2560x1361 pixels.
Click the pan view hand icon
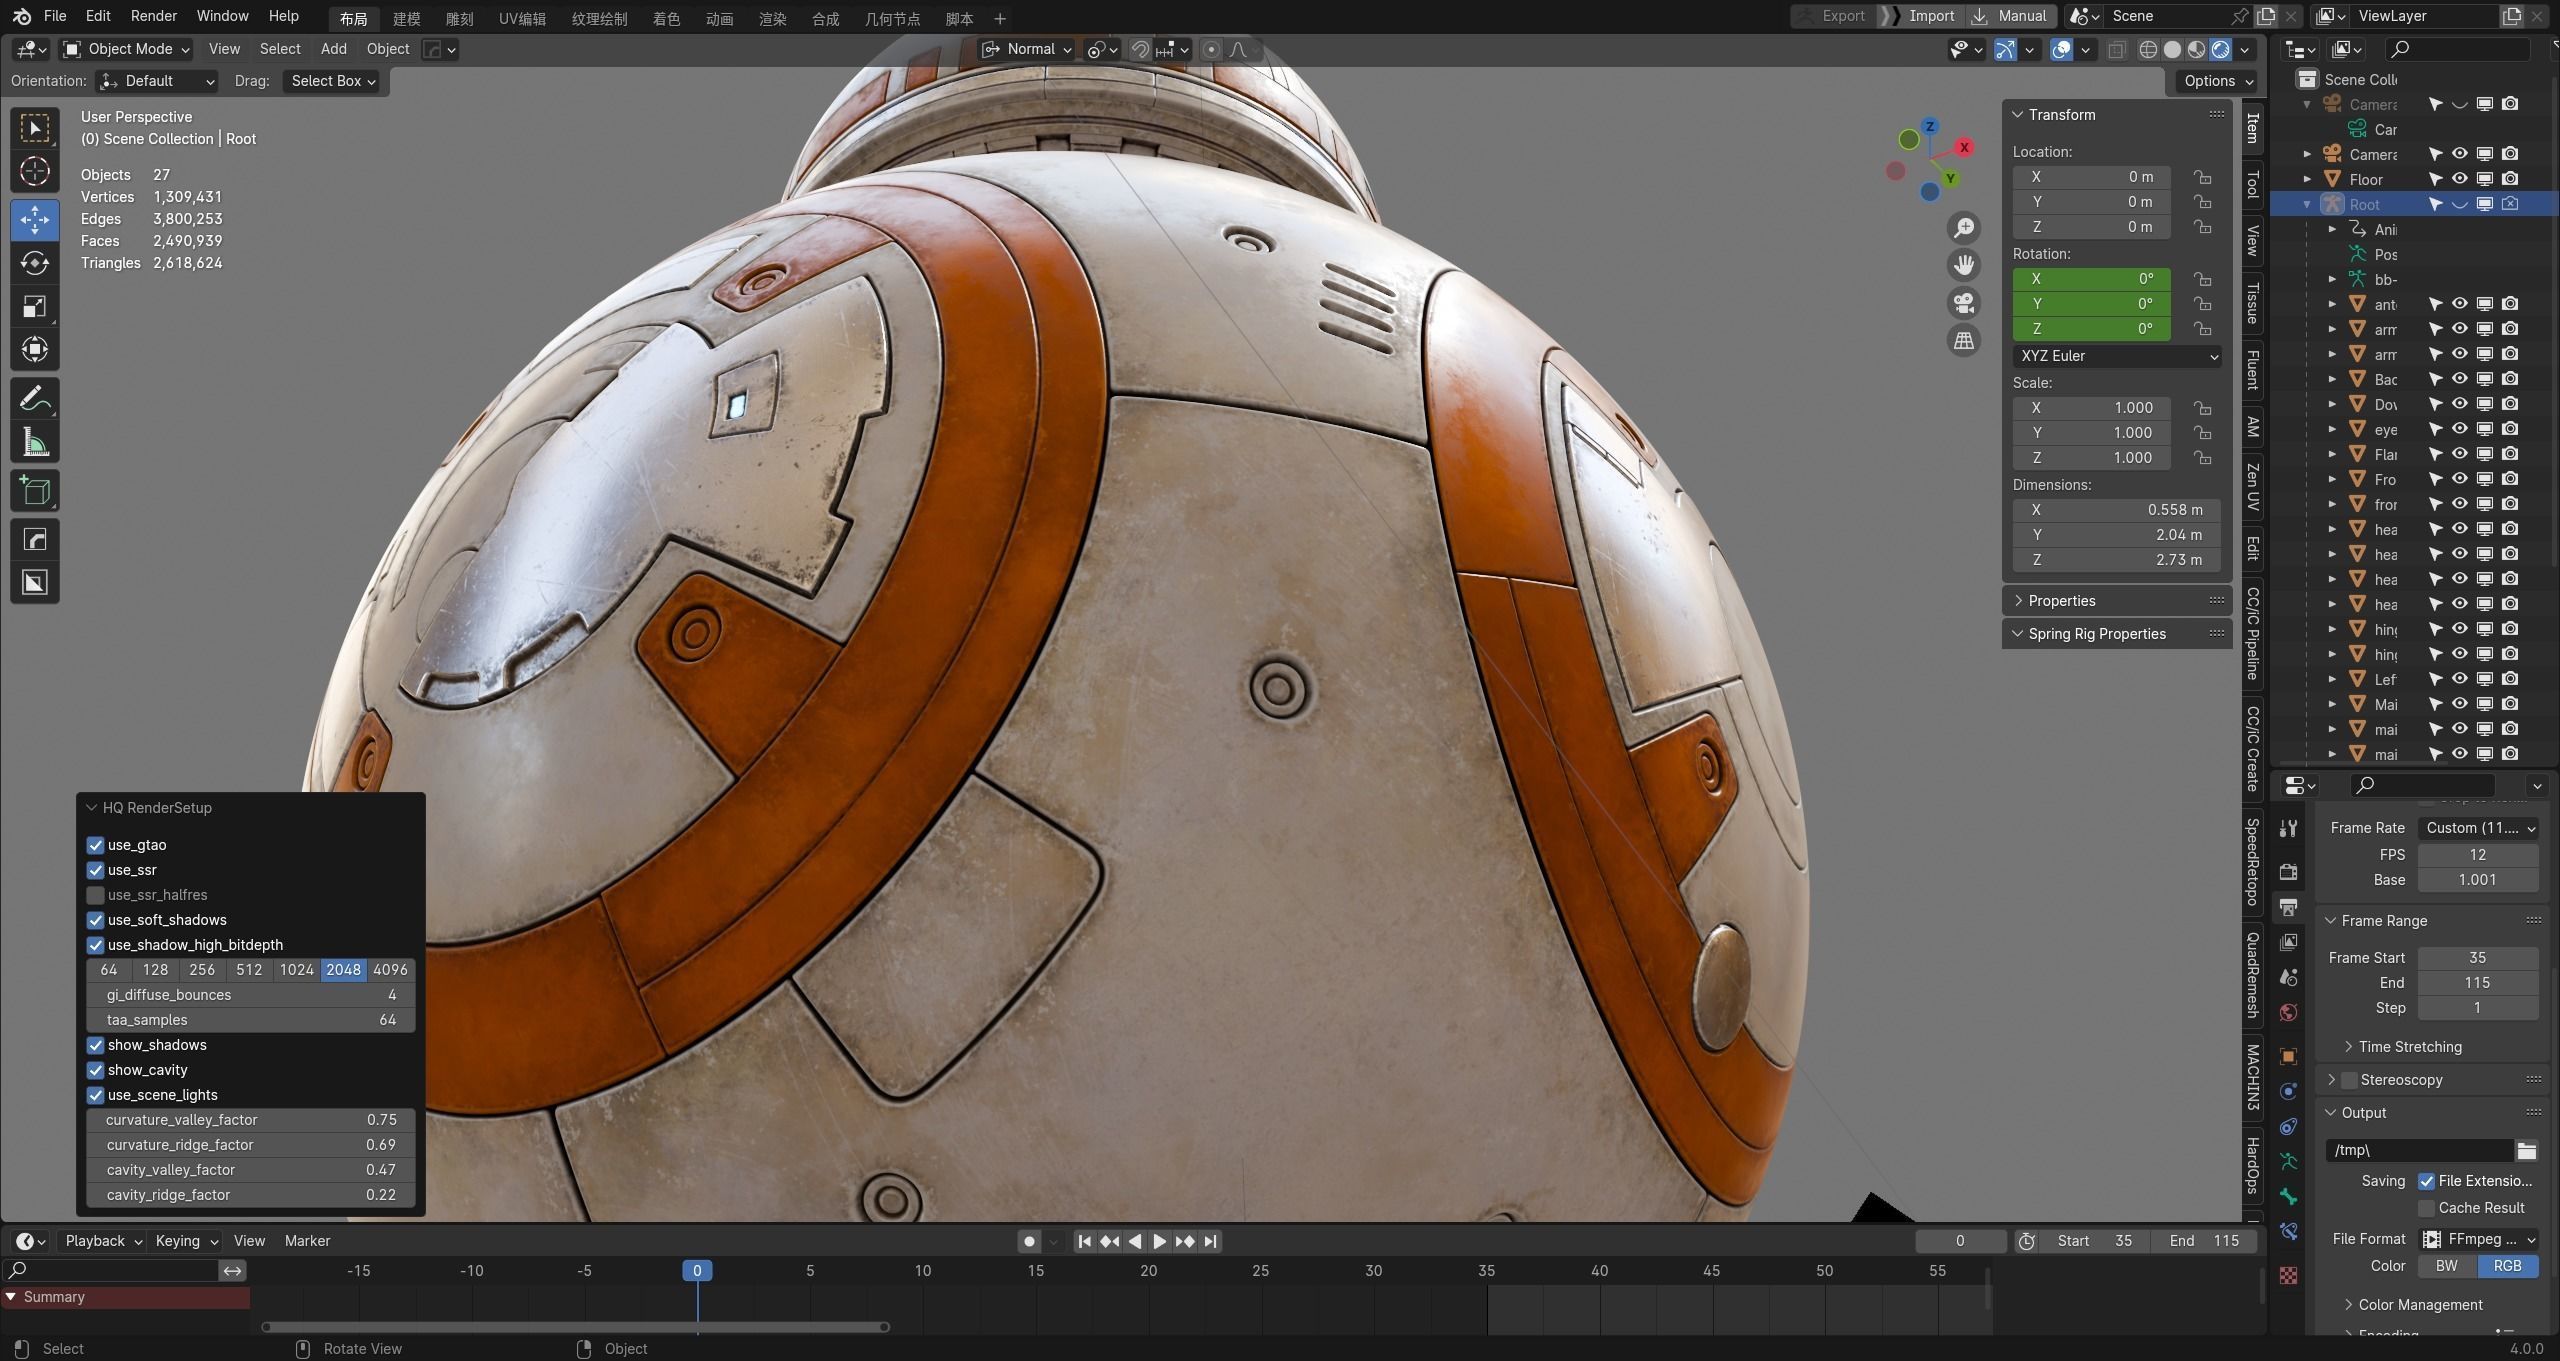pos(1964,265)
